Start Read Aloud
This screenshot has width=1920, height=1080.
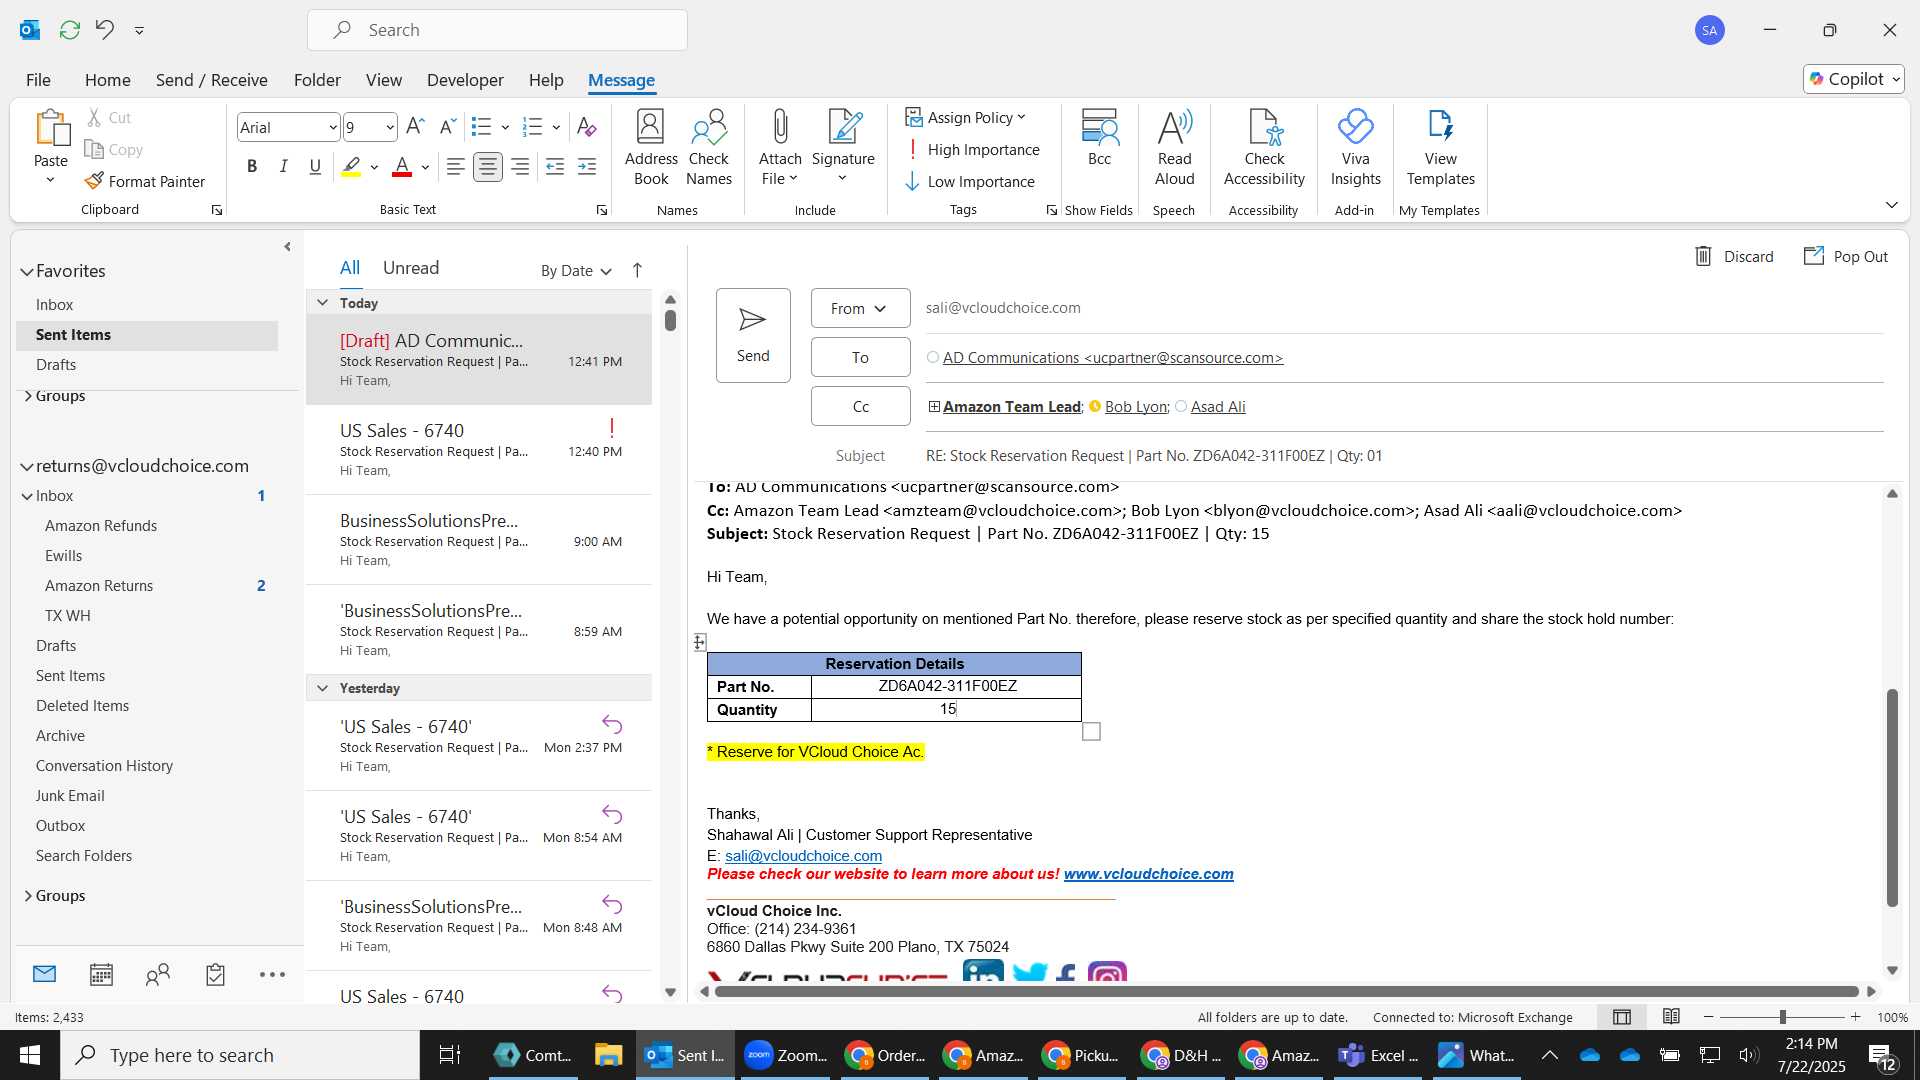[1174, 148]
